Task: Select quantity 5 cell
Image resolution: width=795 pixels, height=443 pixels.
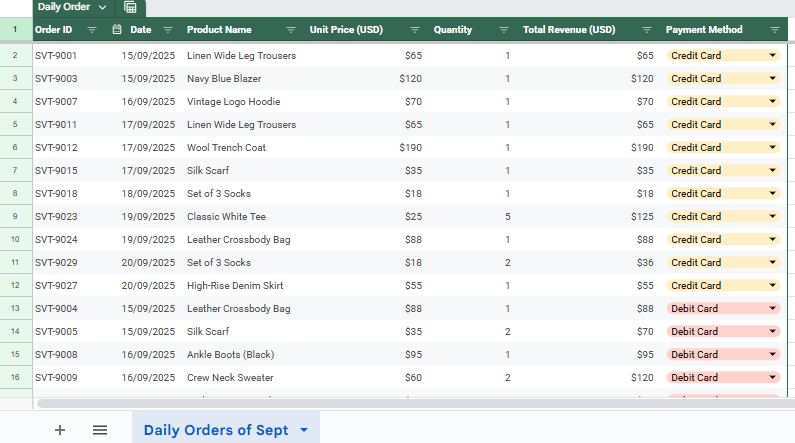Action: click(508, 216)
